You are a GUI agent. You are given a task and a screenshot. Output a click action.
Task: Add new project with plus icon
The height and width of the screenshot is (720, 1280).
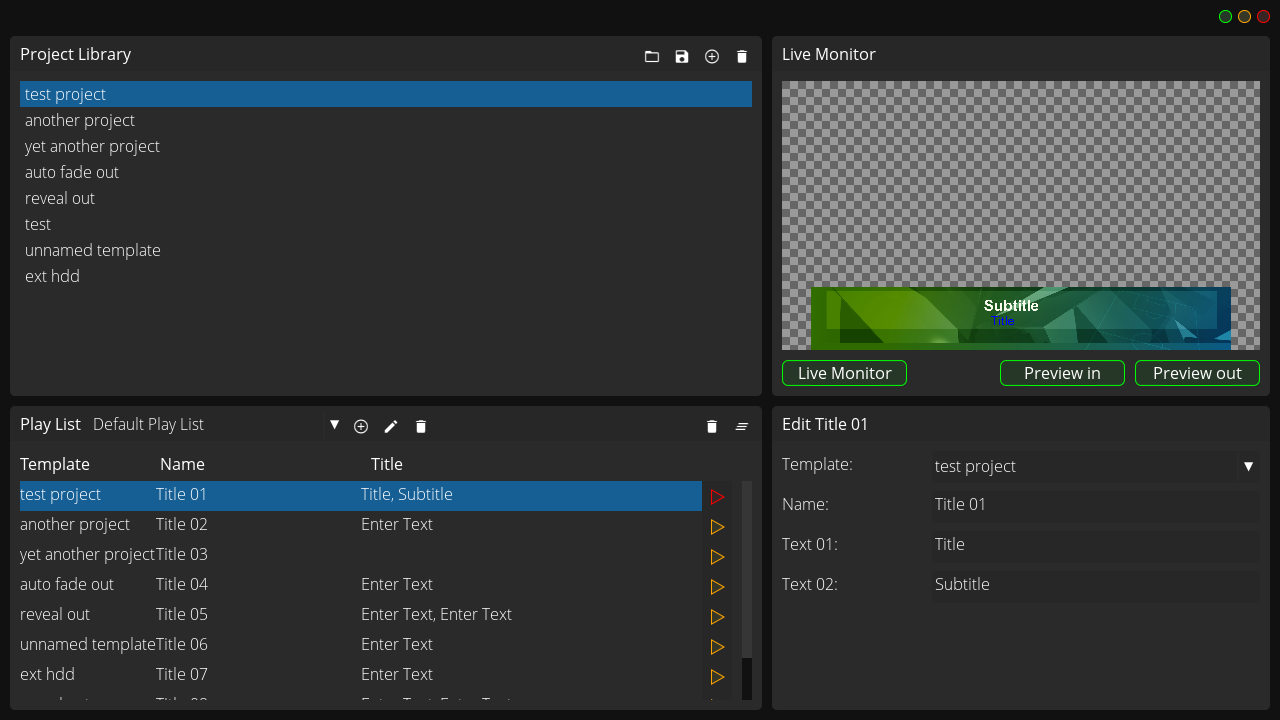pyautogui.click(x=712, y=57)
